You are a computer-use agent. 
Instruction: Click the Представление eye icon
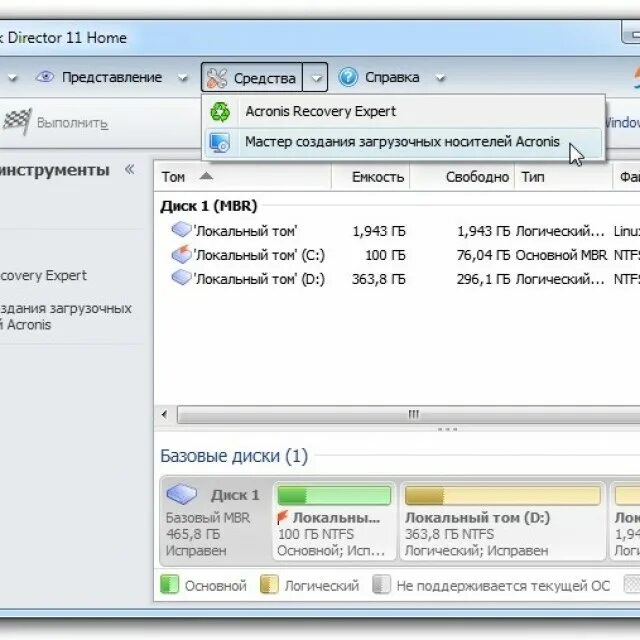point(45,77)
